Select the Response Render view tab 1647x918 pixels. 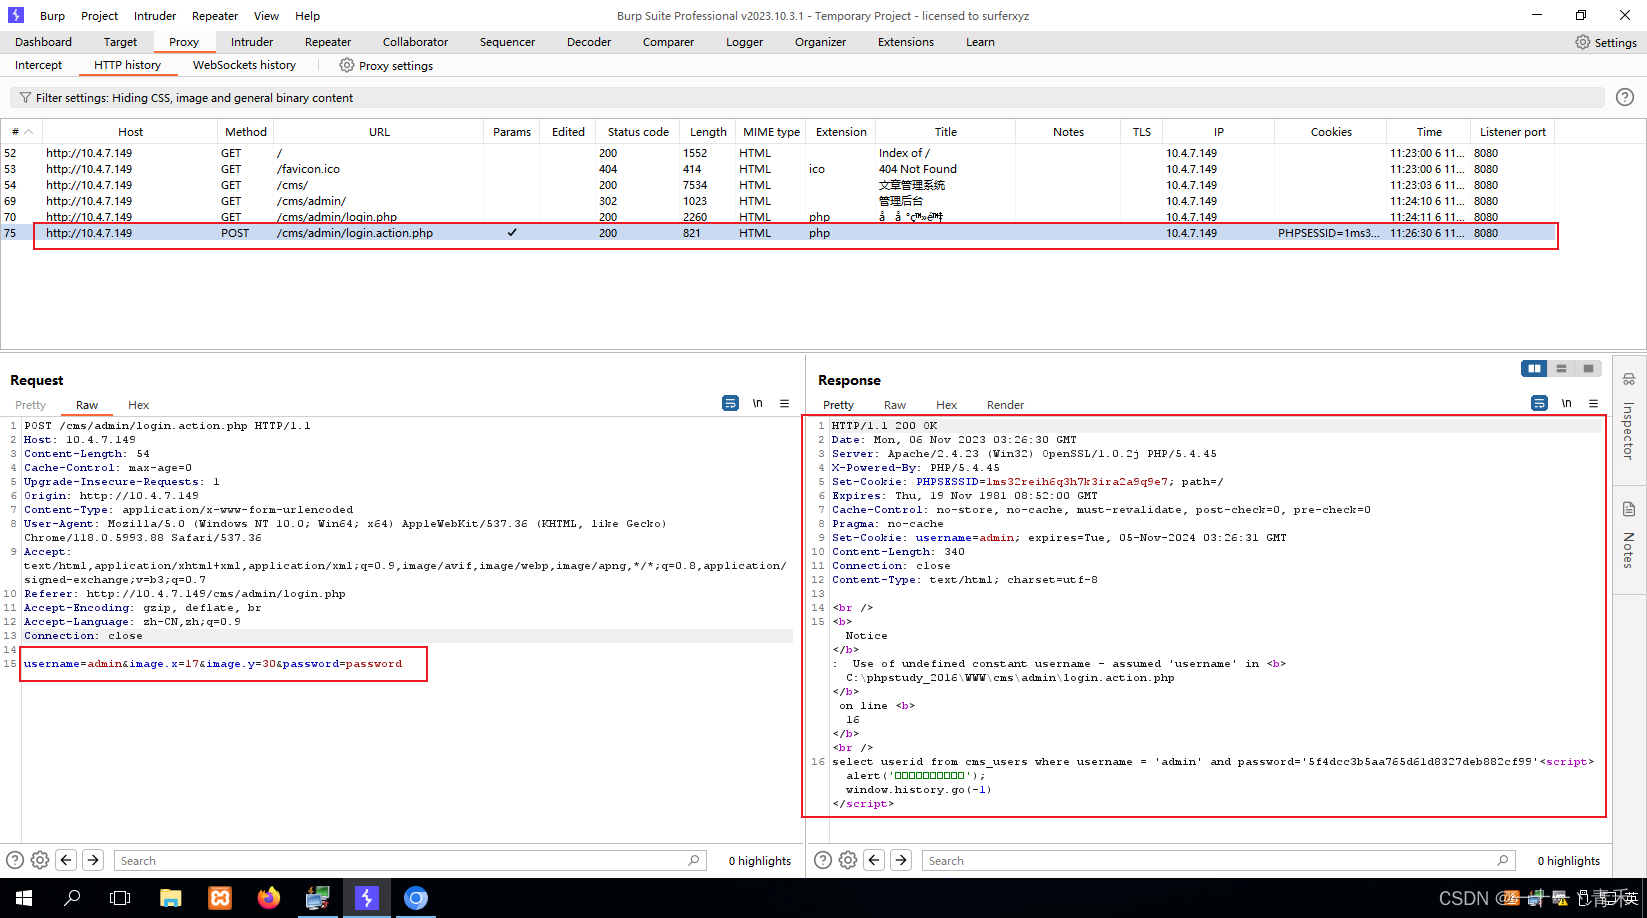tap(1005, 405)
